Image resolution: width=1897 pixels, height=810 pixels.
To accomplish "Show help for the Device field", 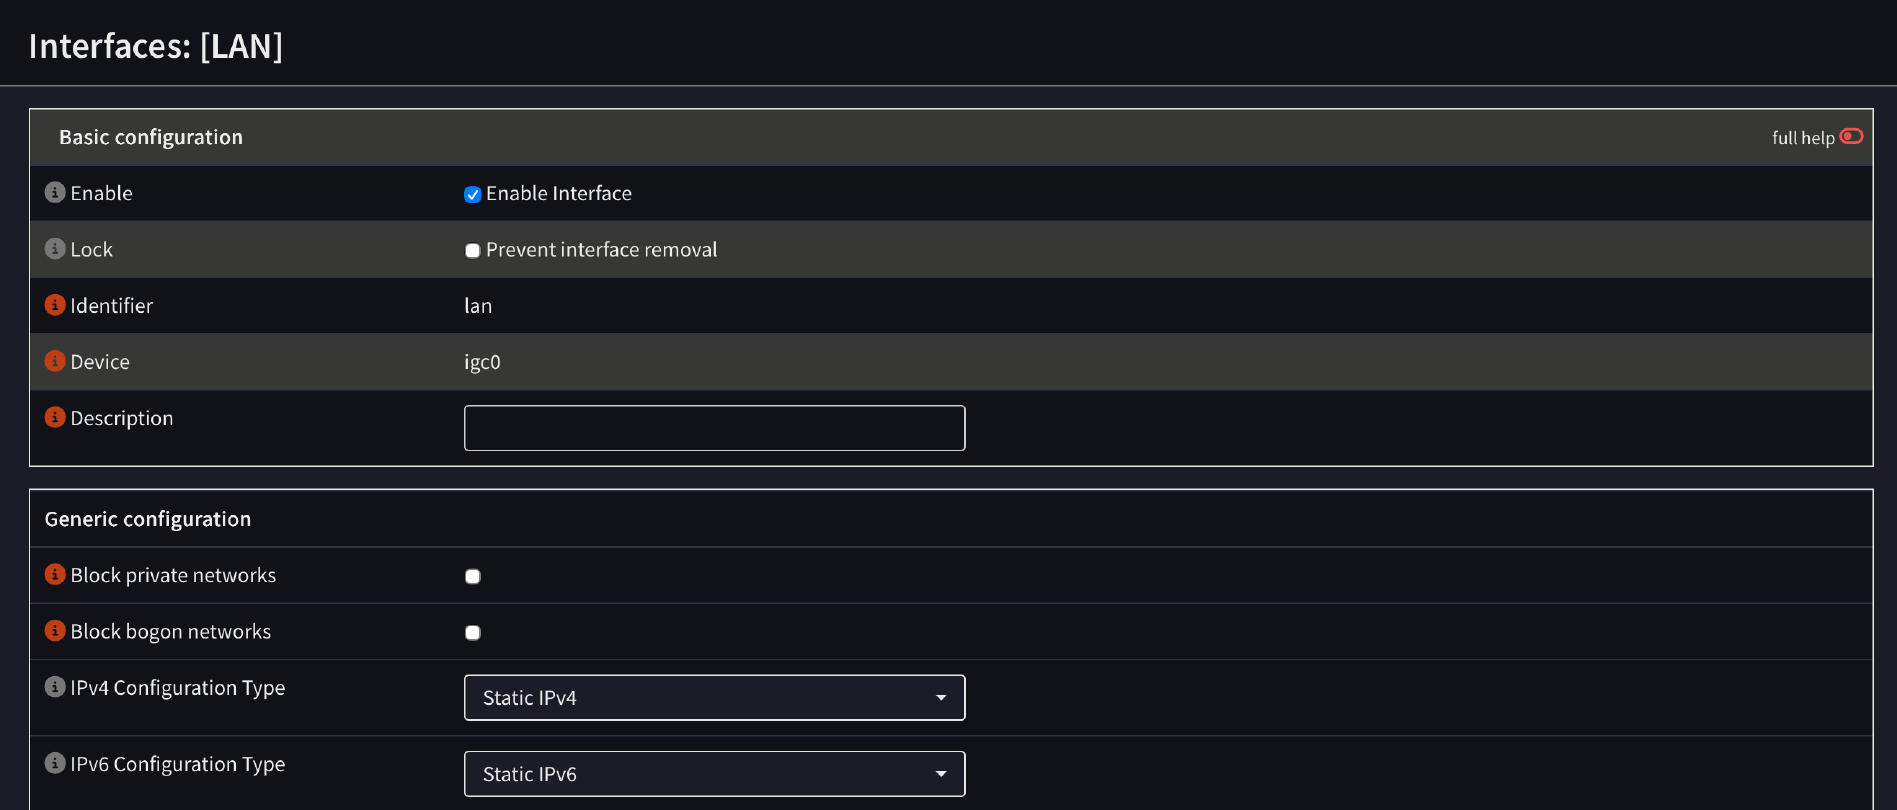I will [55, 361].
